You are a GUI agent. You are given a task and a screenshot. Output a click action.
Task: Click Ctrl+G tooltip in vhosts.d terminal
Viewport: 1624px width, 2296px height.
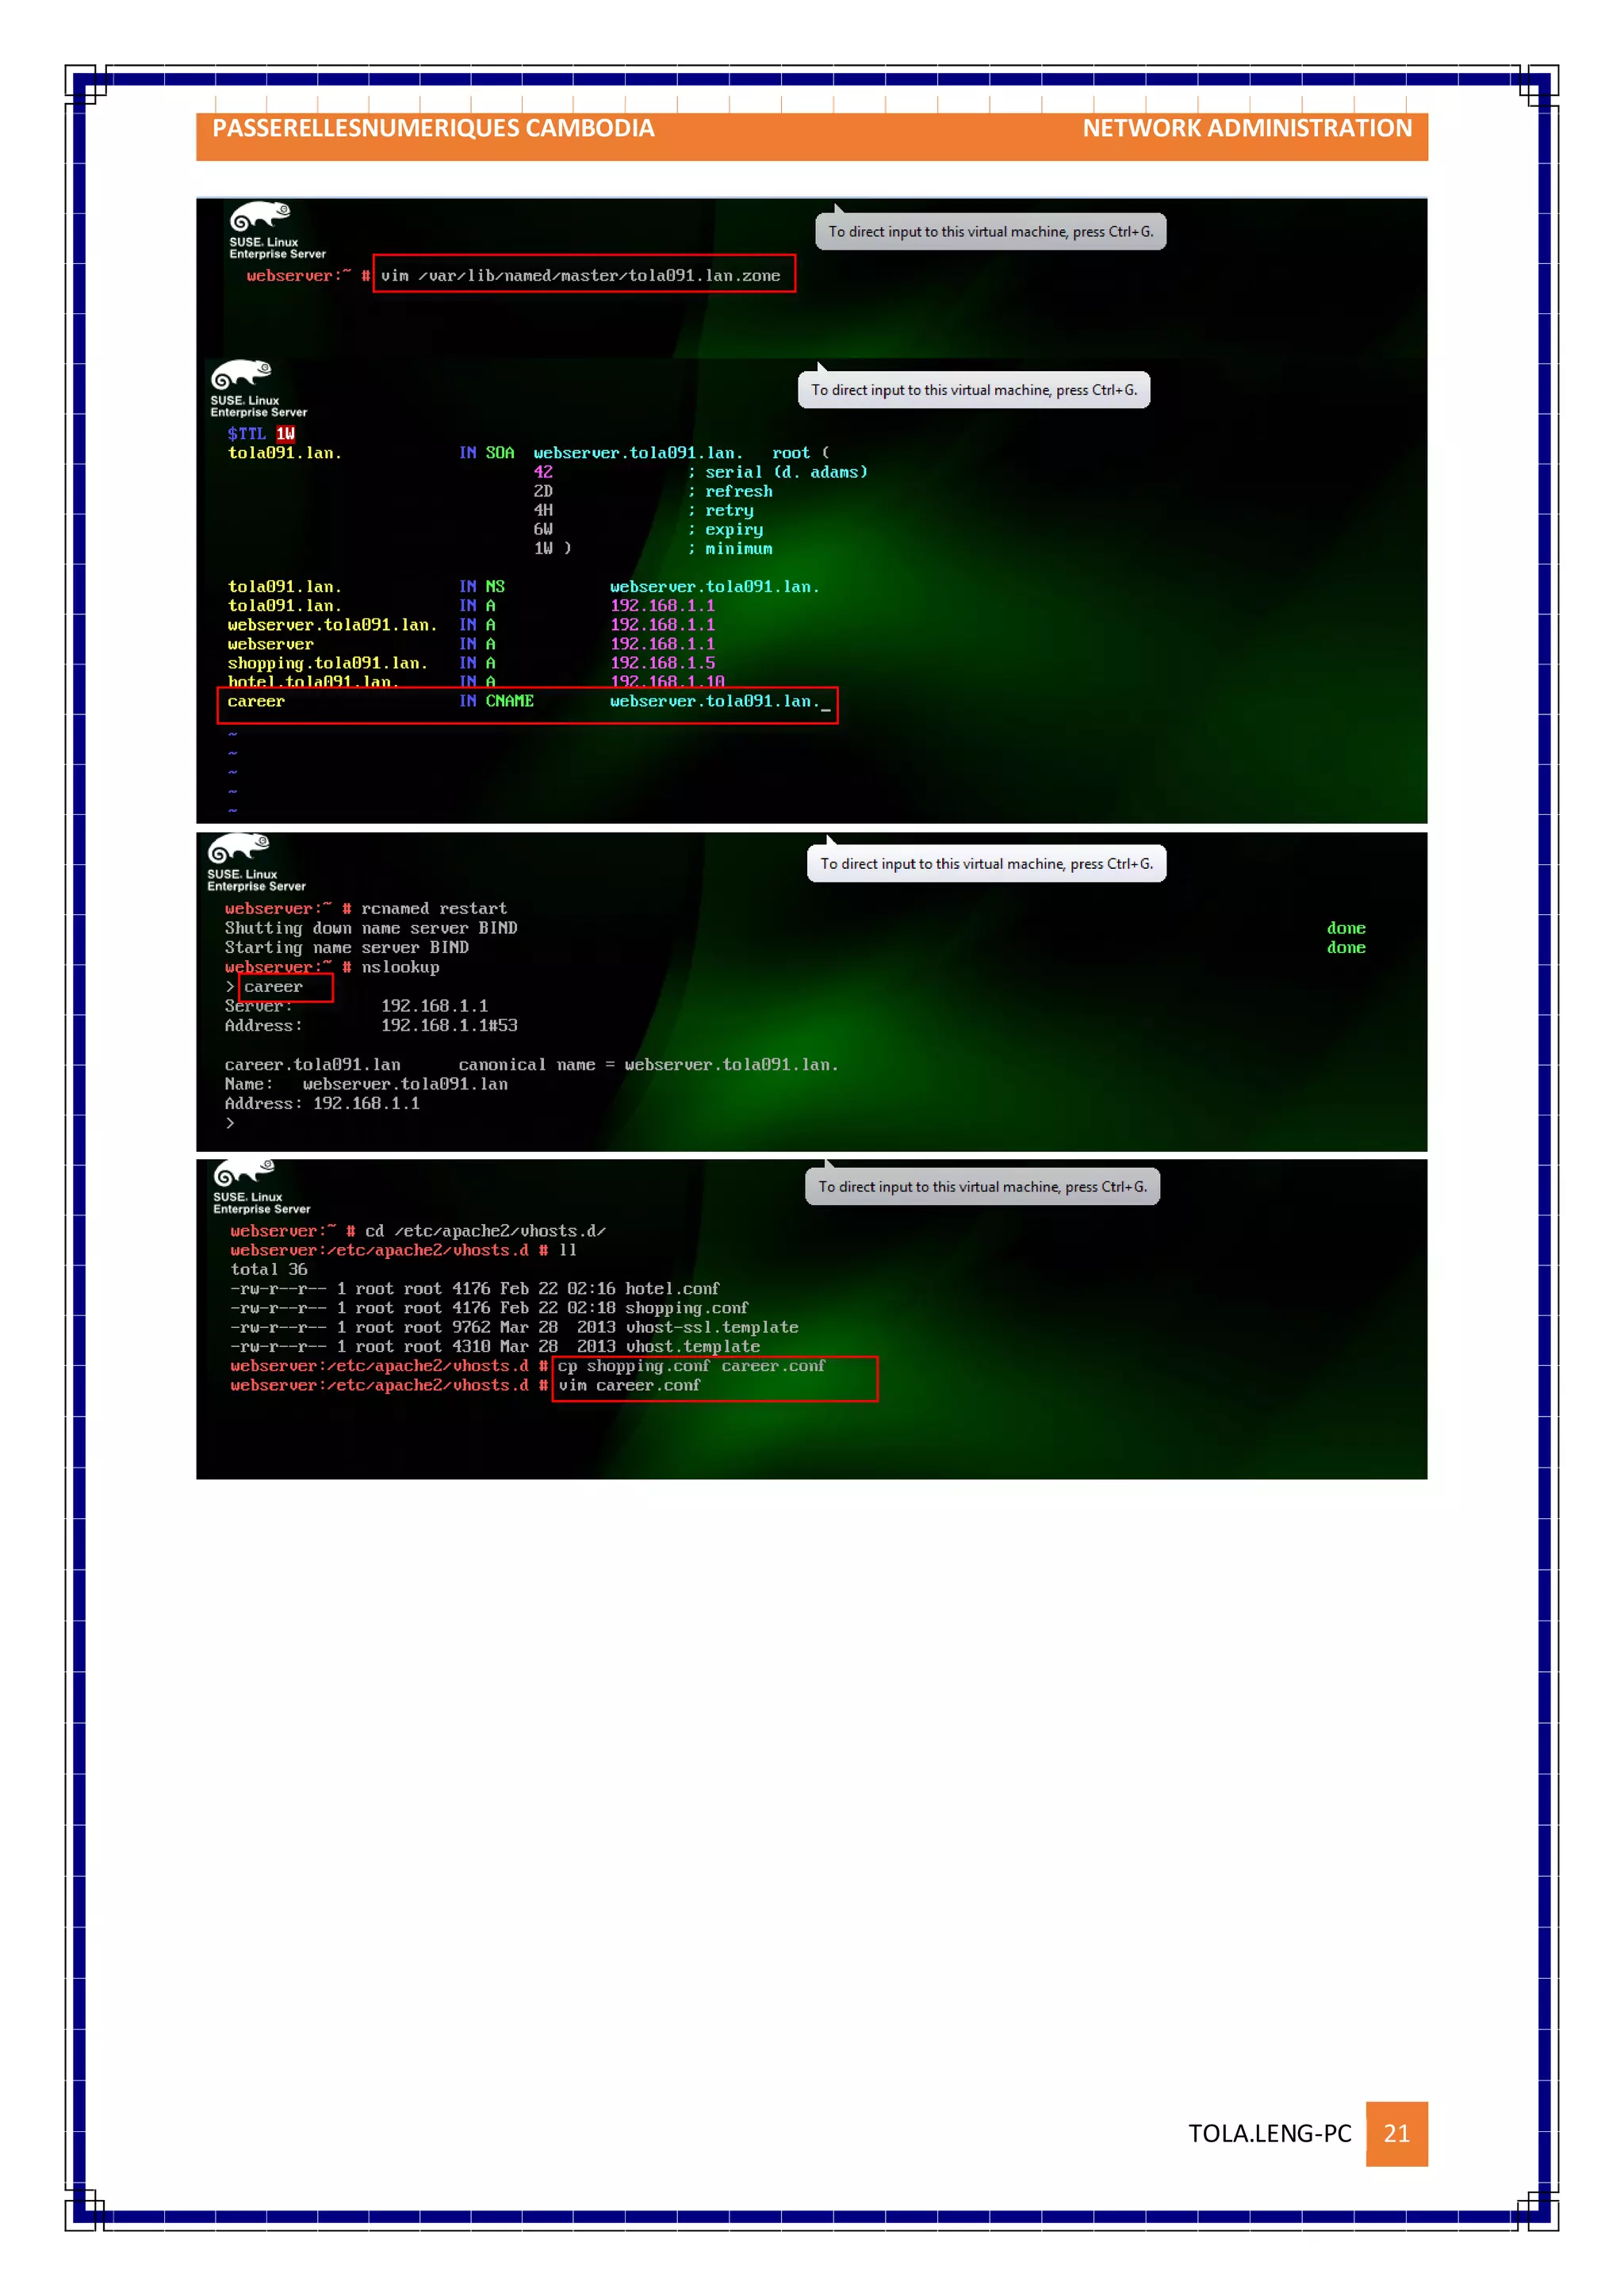pyautogui.click(x=982, y=1187)
